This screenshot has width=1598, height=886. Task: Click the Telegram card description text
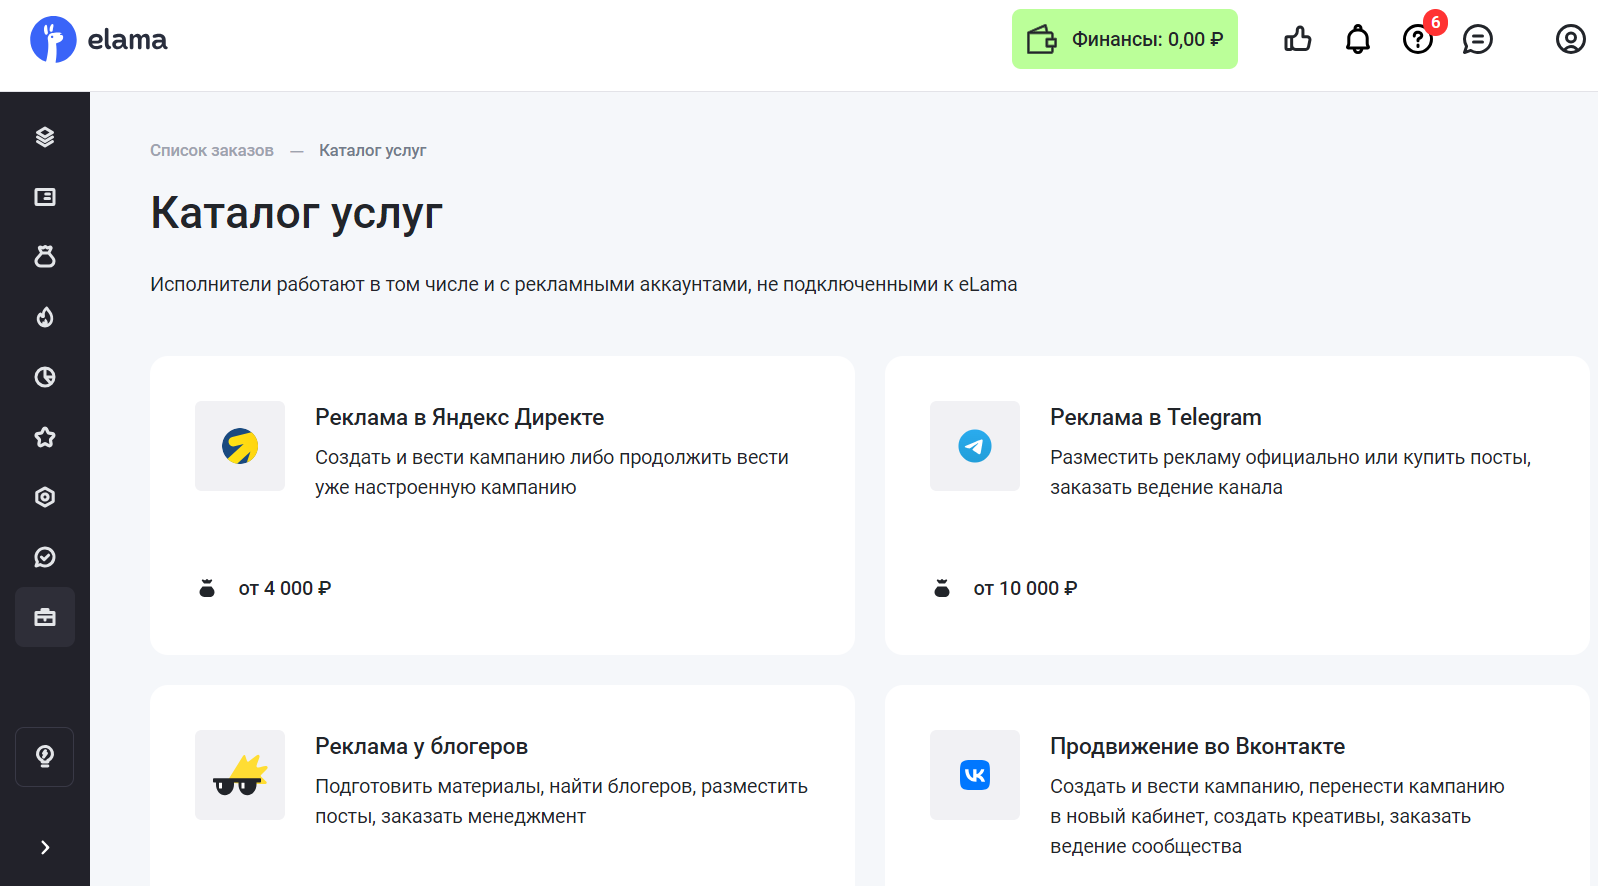(x=1290, y=472)
